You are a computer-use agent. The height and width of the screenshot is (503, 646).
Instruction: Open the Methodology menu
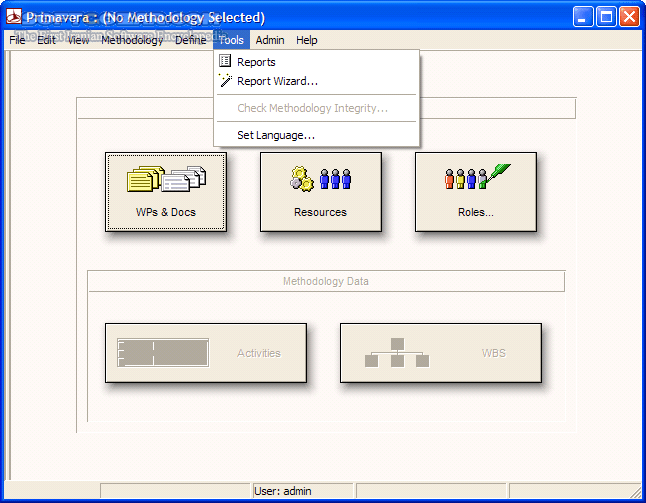(131, 40)
